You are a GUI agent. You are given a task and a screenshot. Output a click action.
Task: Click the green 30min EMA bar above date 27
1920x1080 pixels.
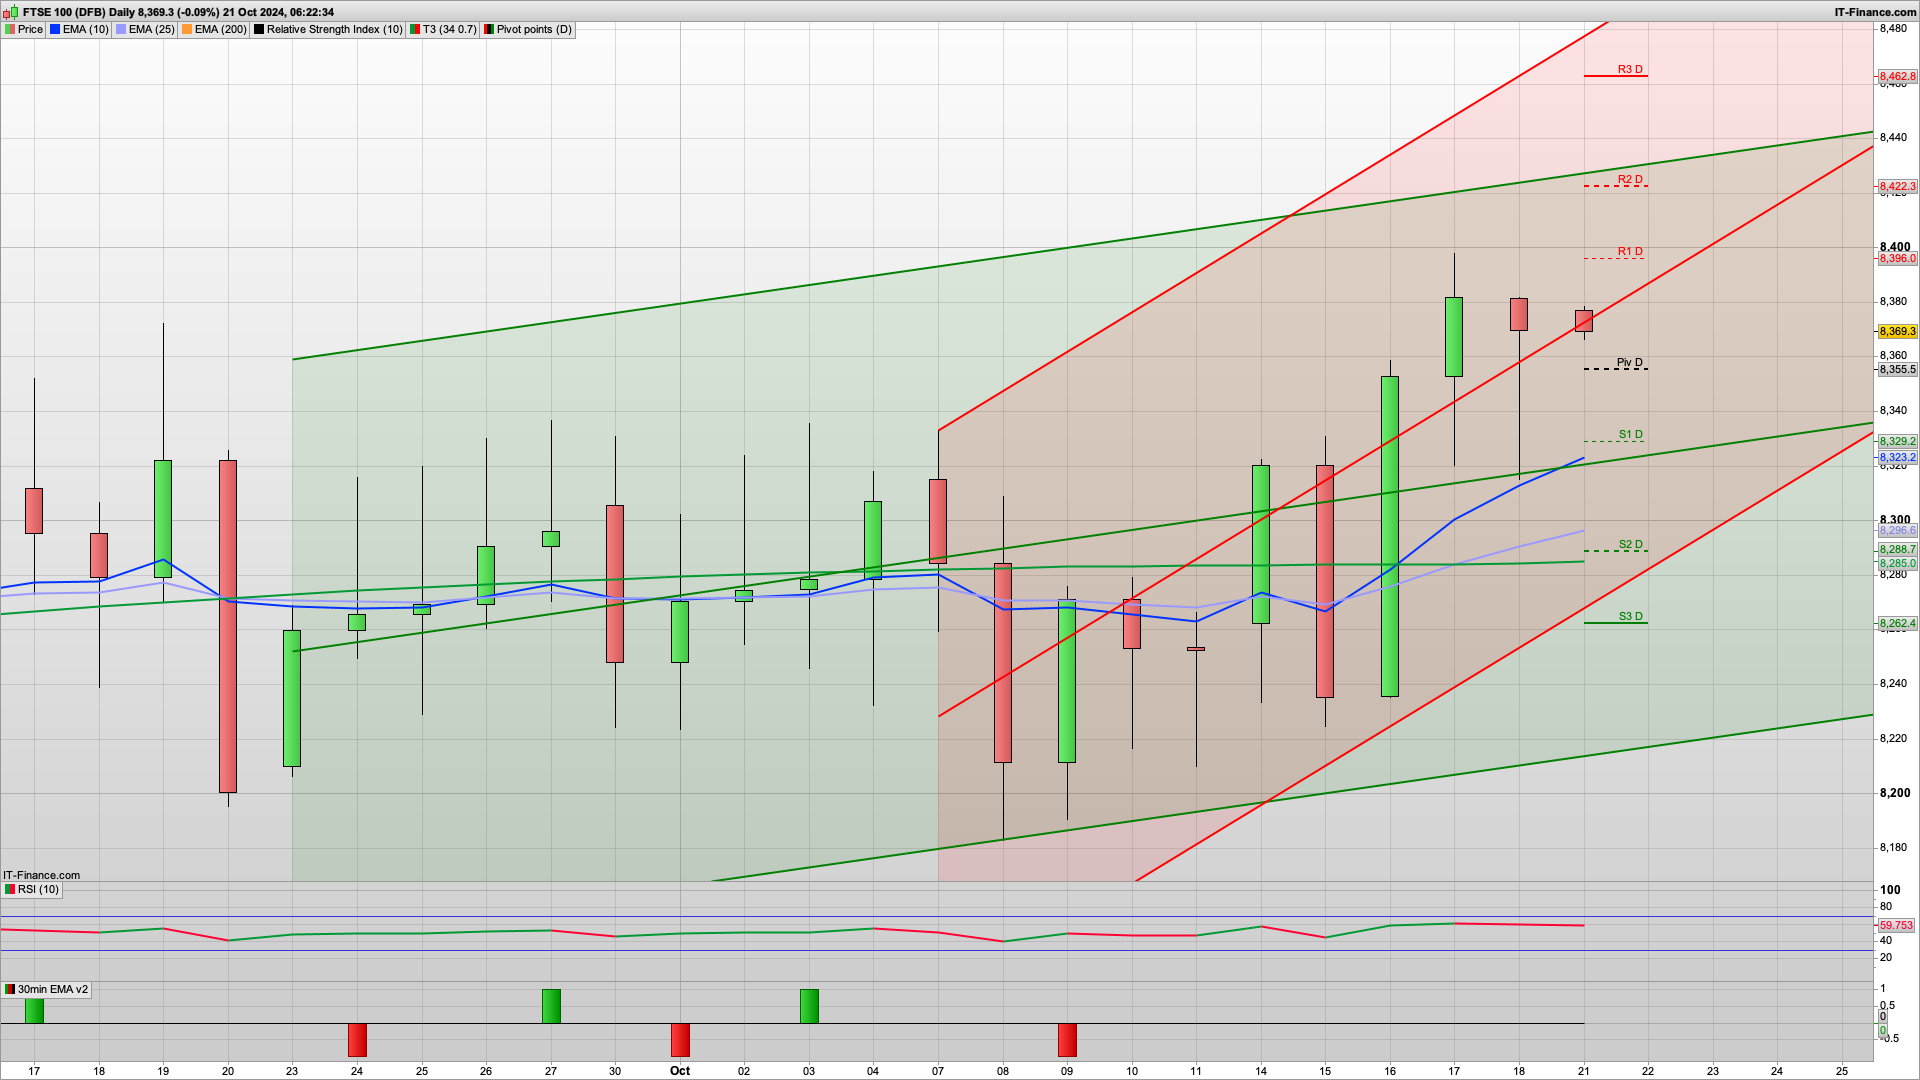(x=551, y=1007)
